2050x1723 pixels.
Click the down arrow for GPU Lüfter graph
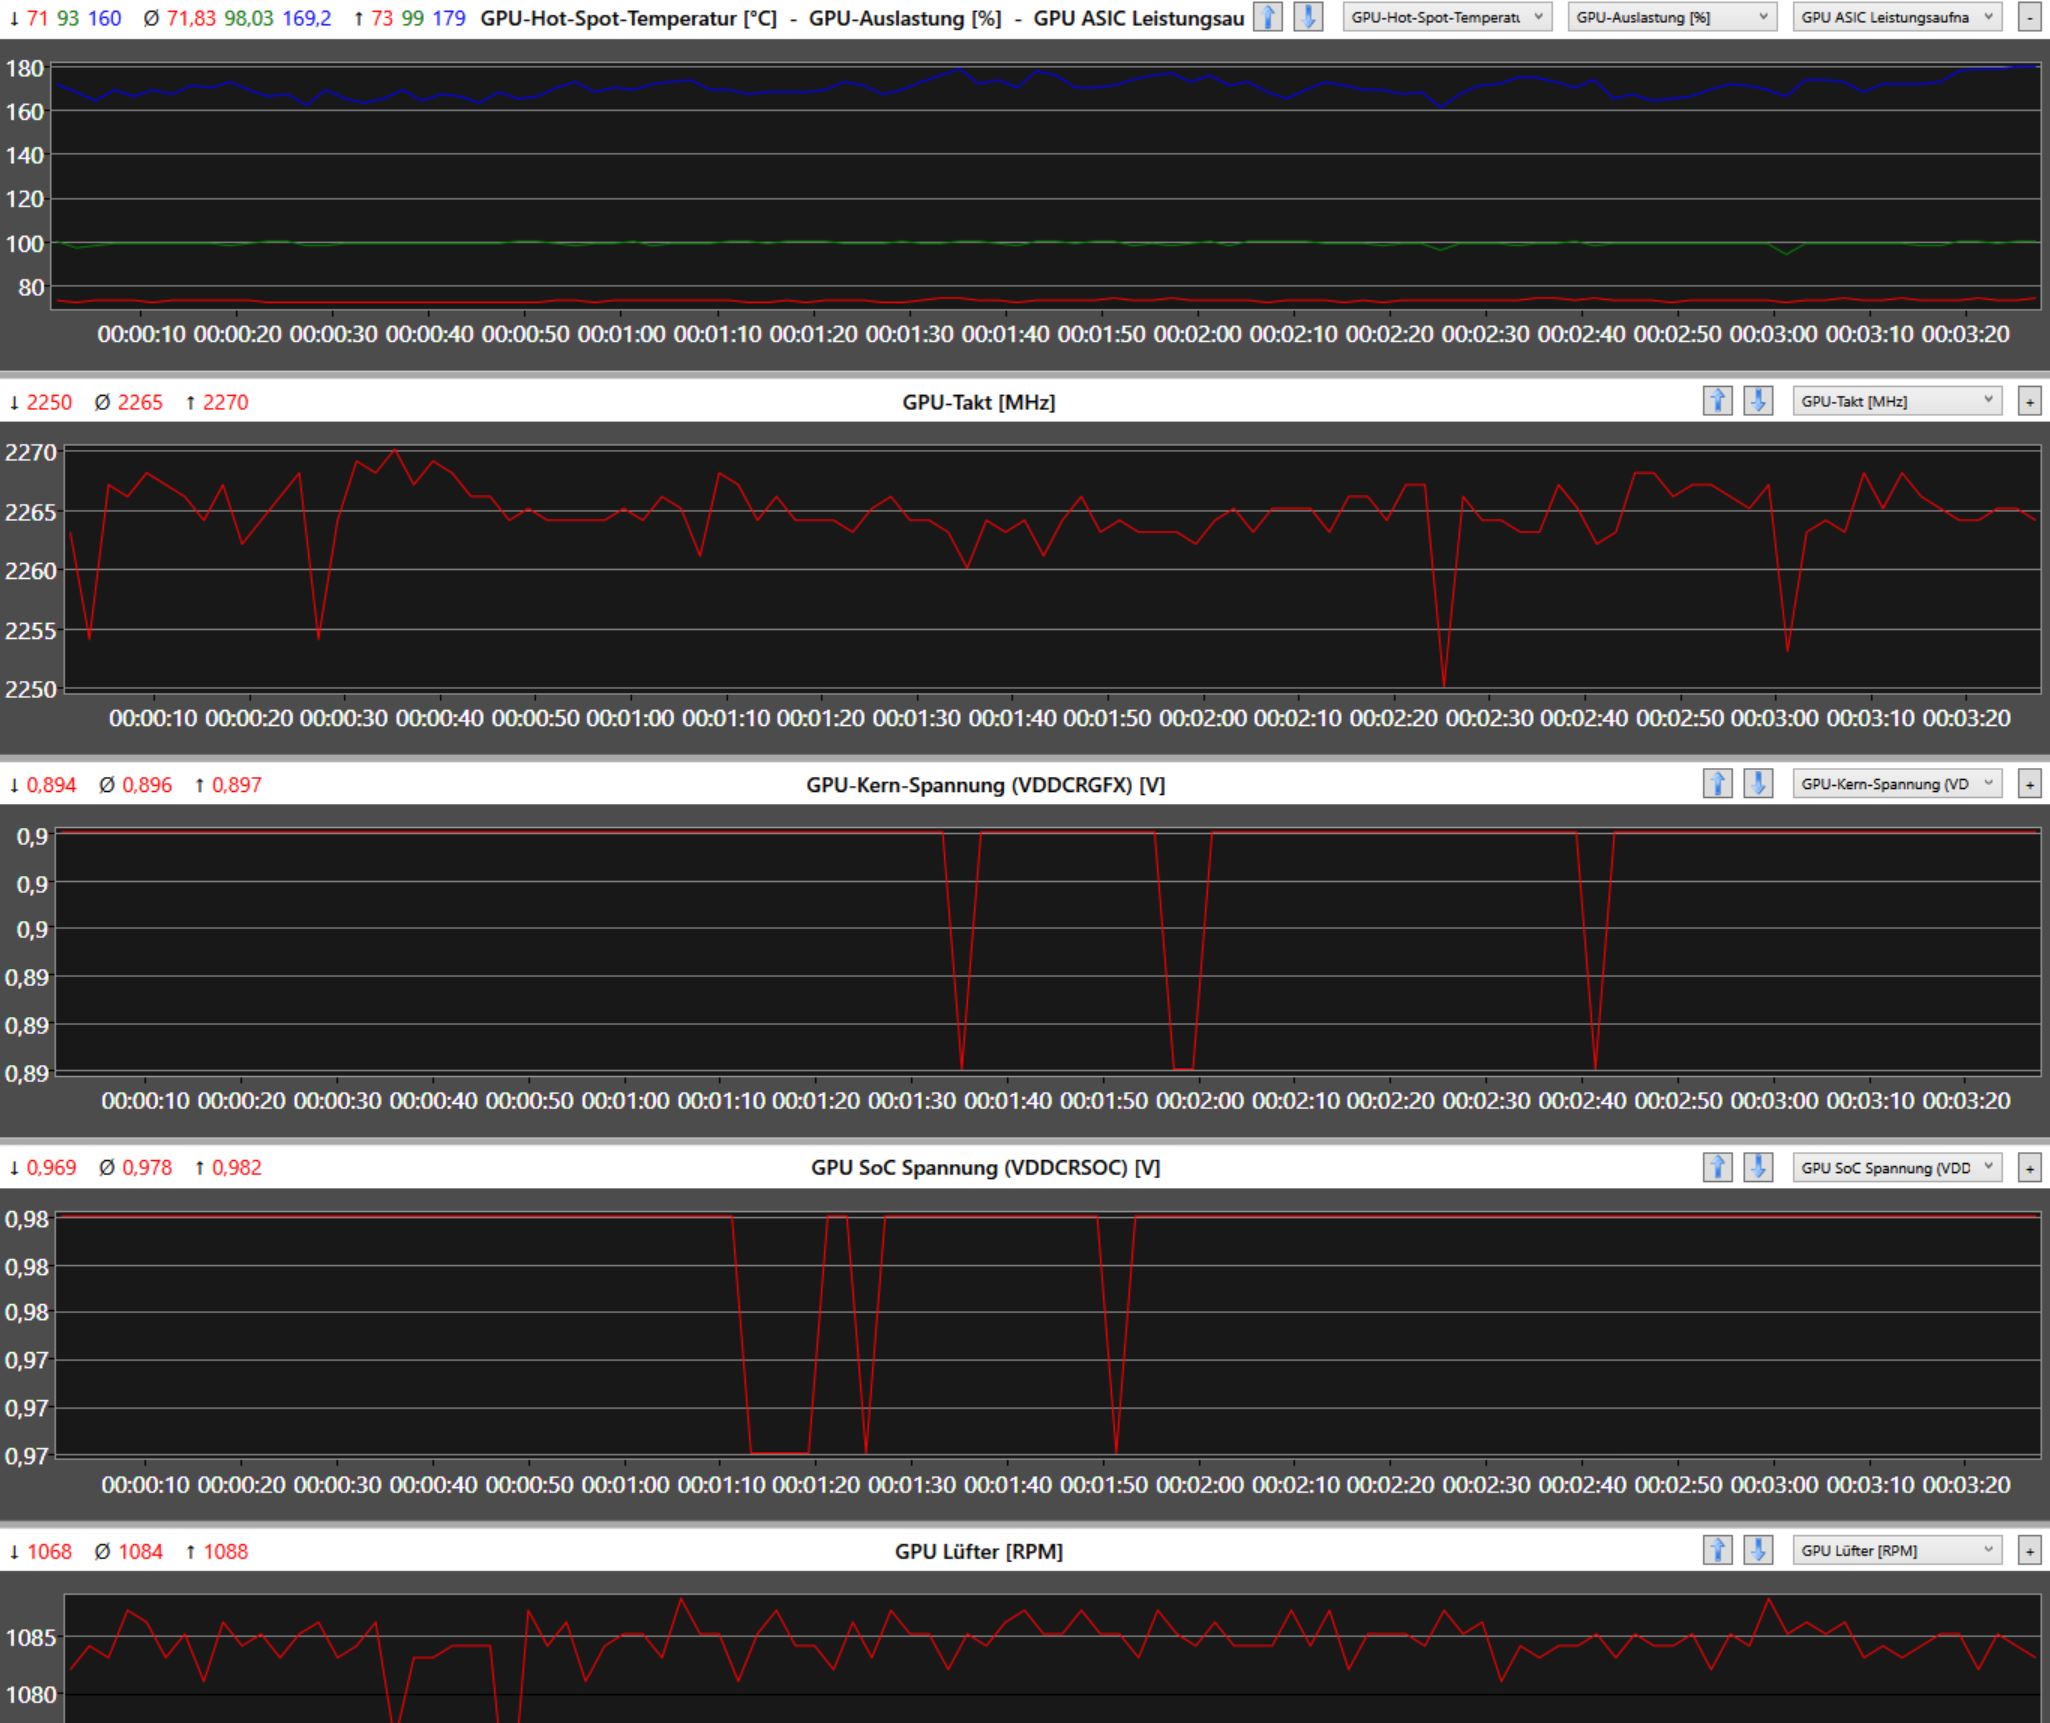pos(1758,1551)
